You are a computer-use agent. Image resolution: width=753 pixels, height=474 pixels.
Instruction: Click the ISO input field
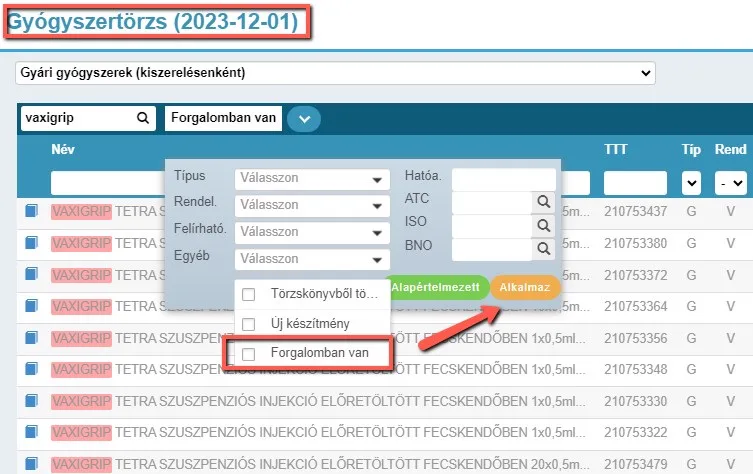point(492,226)
